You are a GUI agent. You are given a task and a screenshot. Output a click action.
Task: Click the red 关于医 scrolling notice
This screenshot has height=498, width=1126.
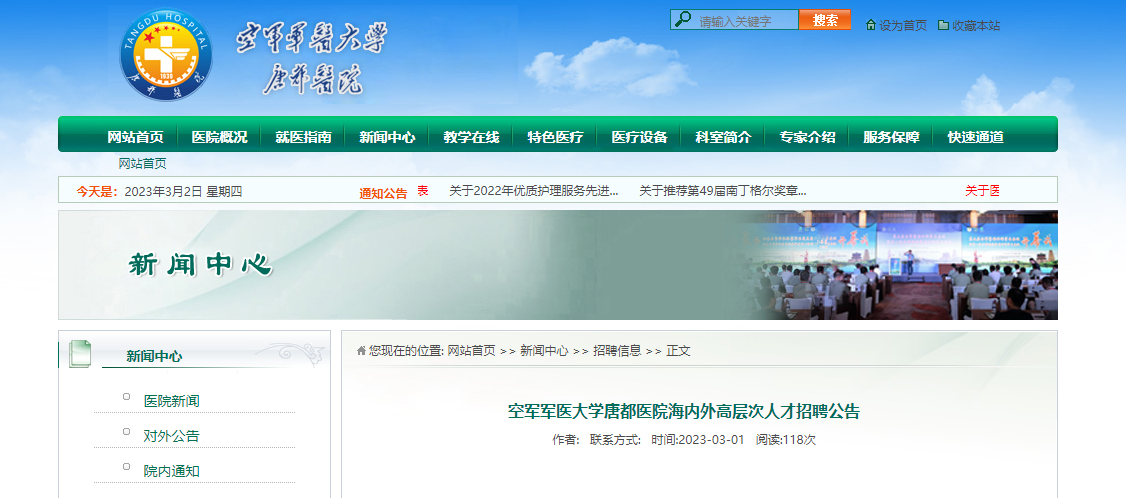coord(982,191)
